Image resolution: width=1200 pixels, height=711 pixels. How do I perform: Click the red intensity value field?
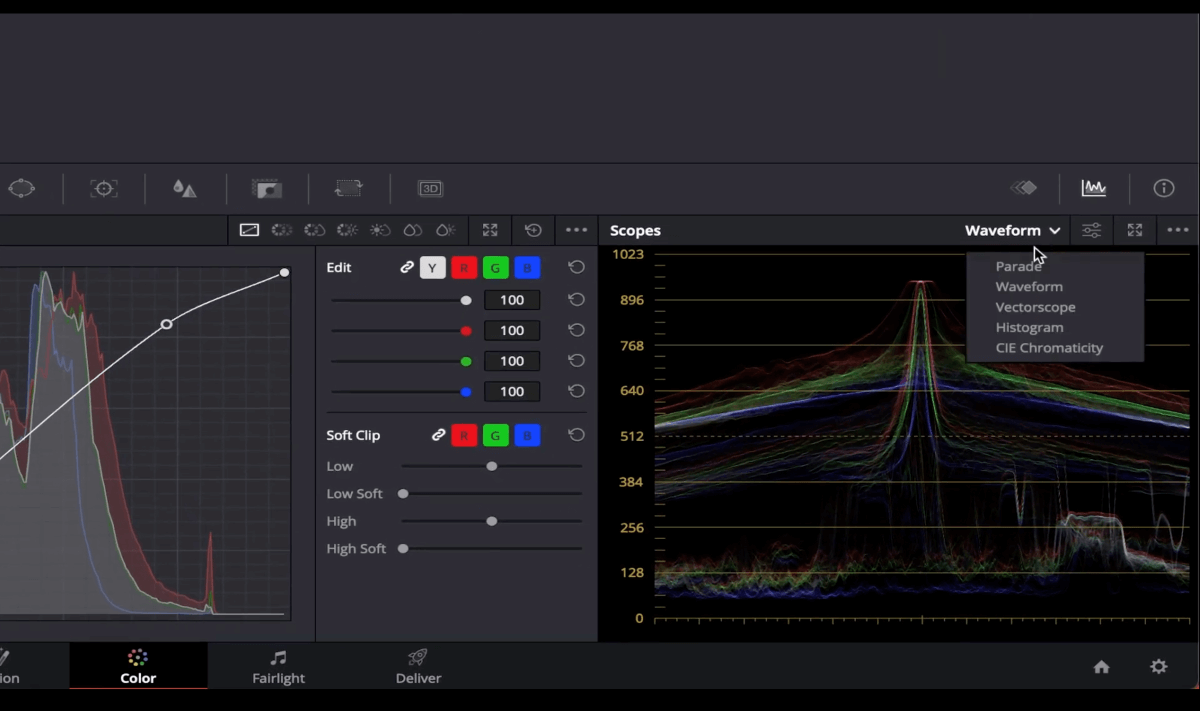[512, 330]
